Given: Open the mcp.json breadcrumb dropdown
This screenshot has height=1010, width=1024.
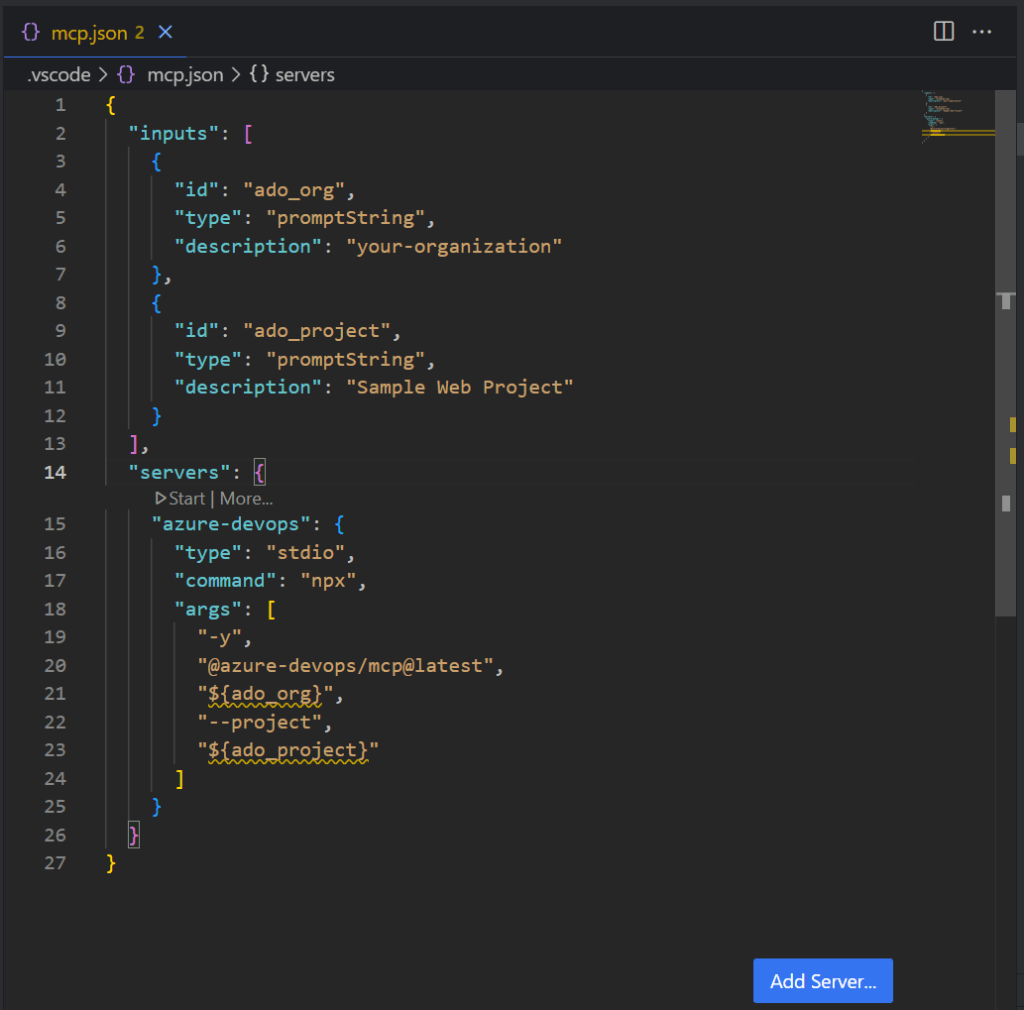Looking at the screenshot, I should 184,75.
